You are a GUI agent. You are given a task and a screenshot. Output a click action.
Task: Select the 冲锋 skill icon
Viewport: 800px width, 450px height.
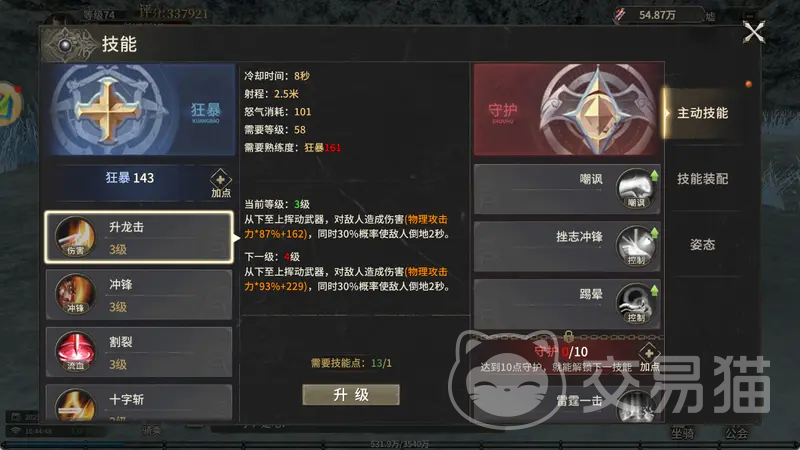76,294
